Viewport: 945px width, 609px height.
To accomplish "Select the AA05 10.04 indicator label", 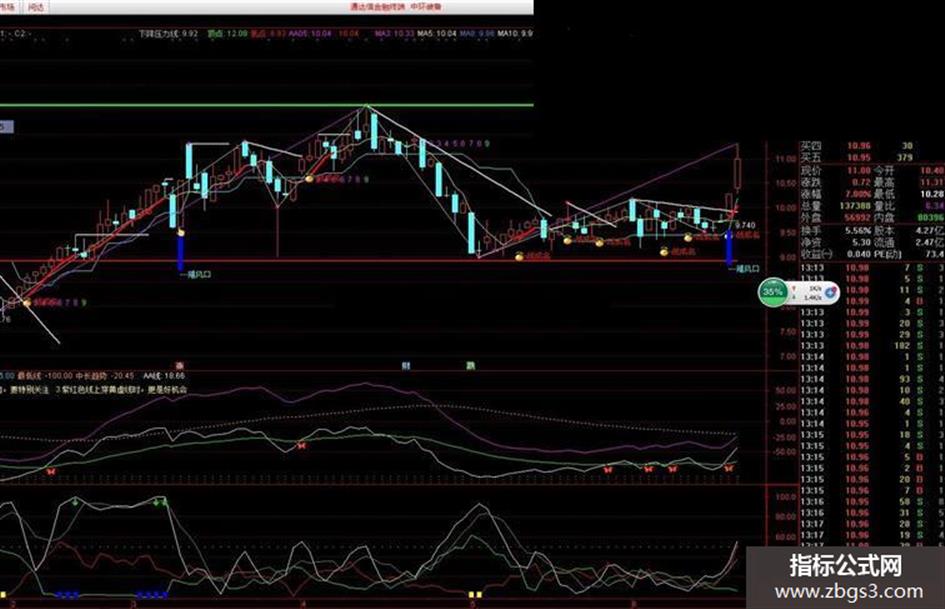I will pos(310,34).
